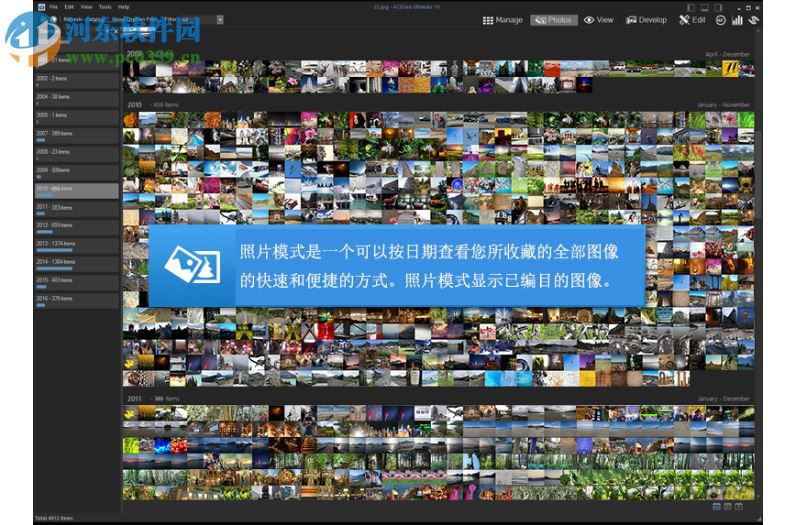This screenshot has width=796, height=525.
Task: Open the Help menu
Action: (x=124, y=7)
